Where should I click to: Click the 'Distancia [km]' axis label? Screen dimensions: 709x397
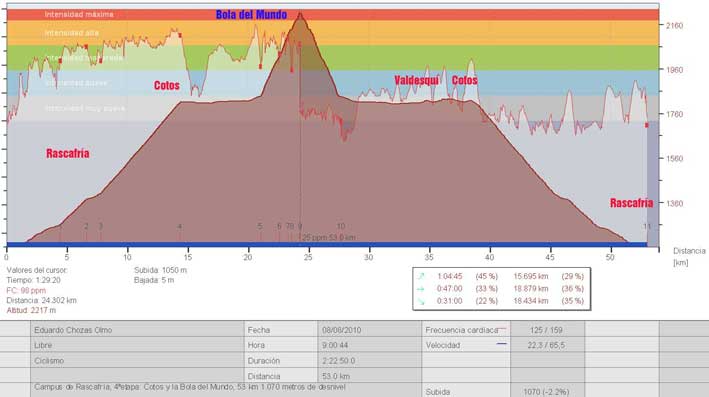tap(689, 256)
